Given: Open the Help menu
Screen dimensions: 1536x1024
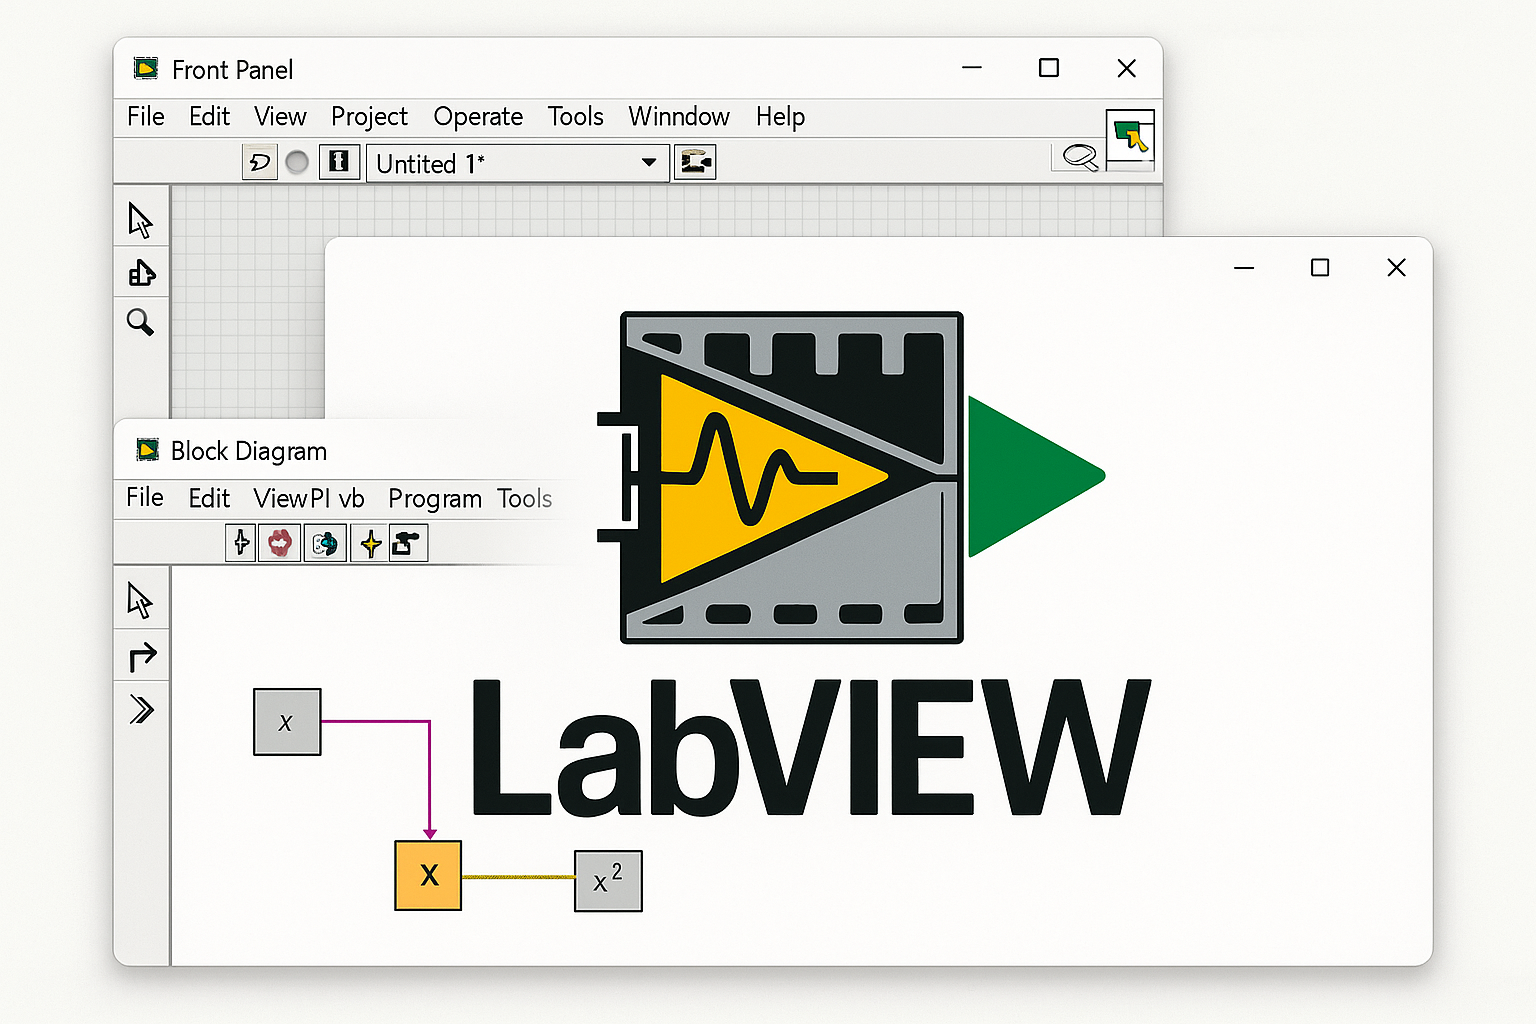Looking at the screenshot, I should click(780, 118).
